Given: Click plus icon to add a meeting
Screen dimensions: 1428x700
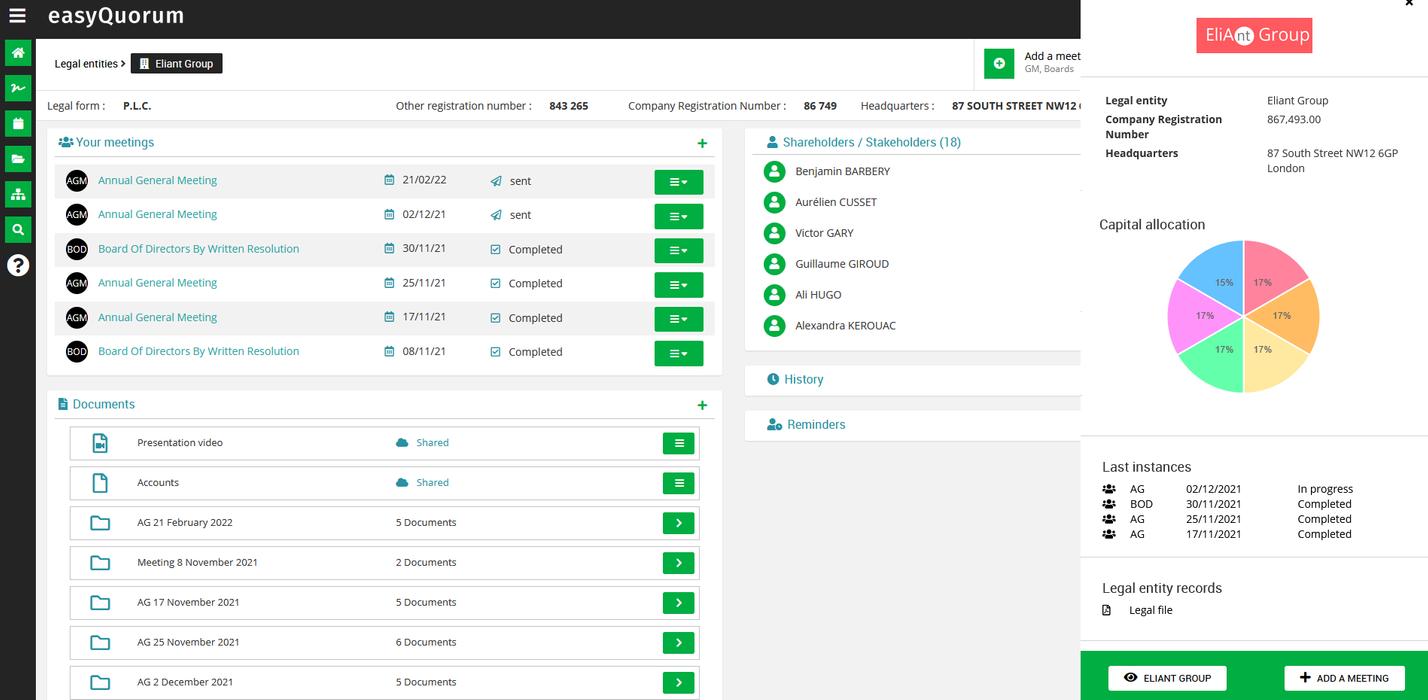Looking at the screenshot, I should 702,143.
